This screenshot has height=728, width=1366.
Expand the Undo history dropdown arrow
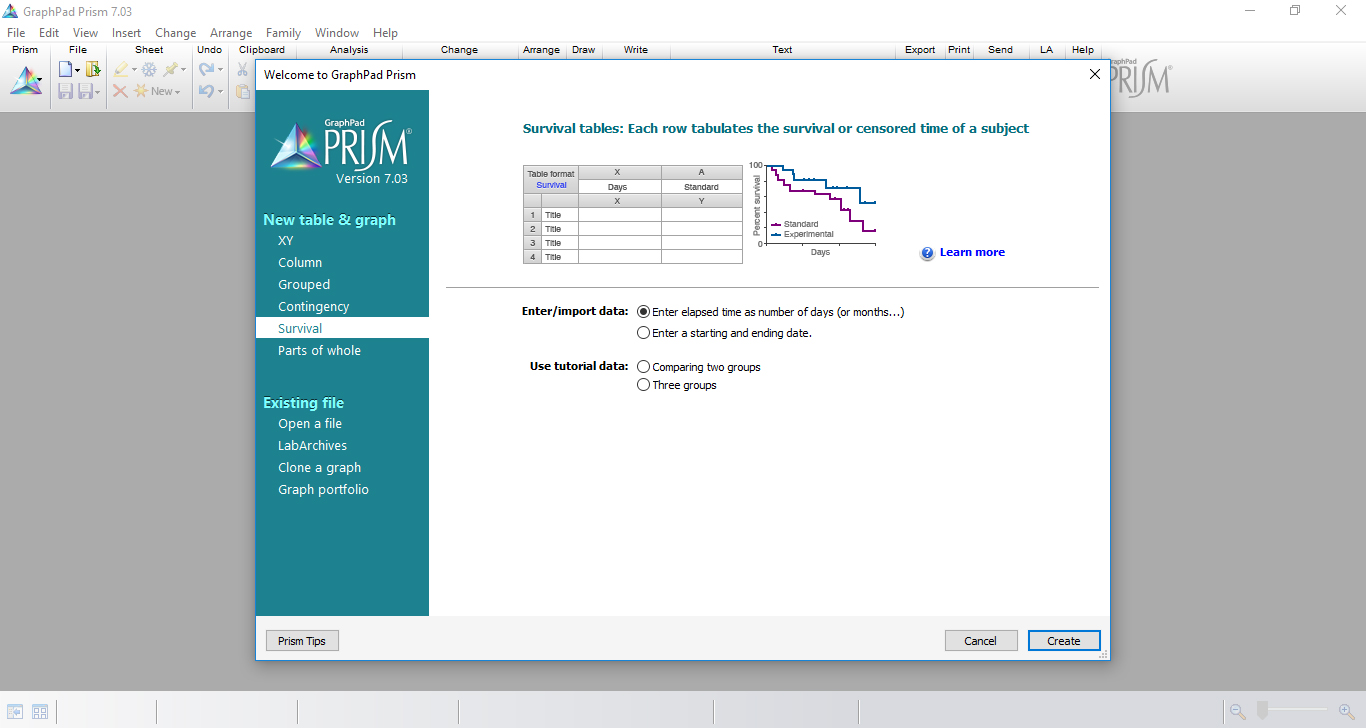[x=220, y=92]
